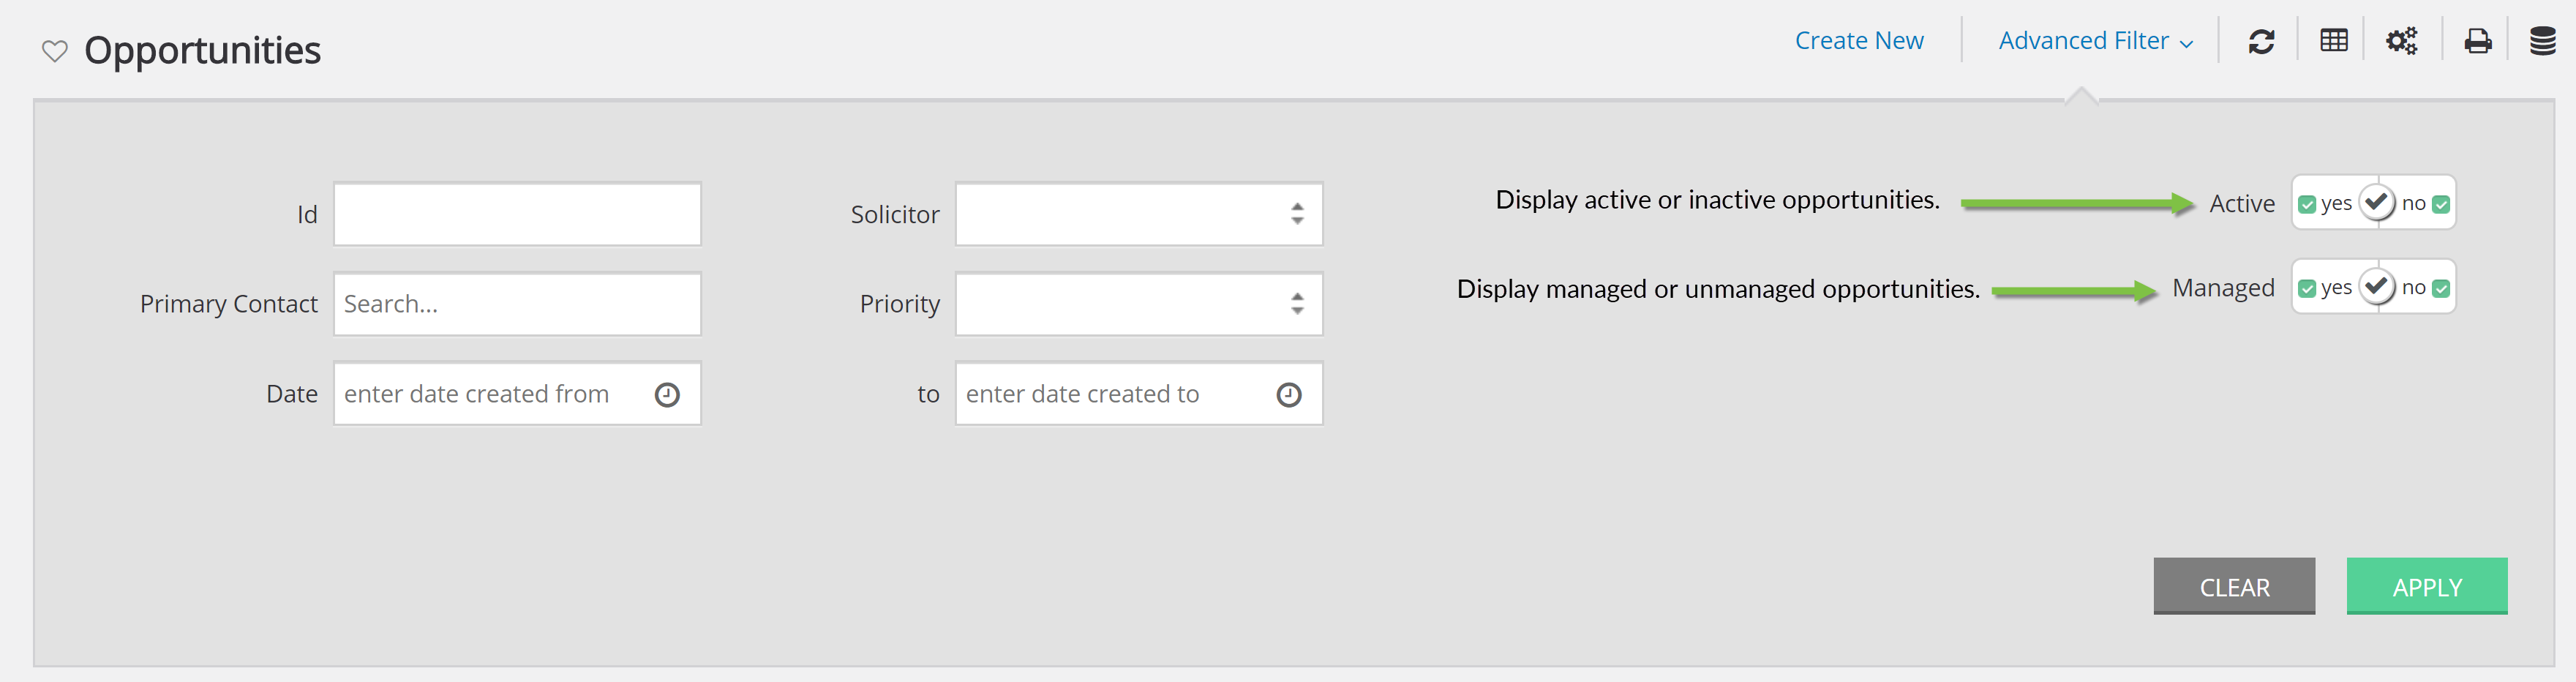Click the Primary Contact search field
This screenshot has width=2576, height=682.
[517, 304]
